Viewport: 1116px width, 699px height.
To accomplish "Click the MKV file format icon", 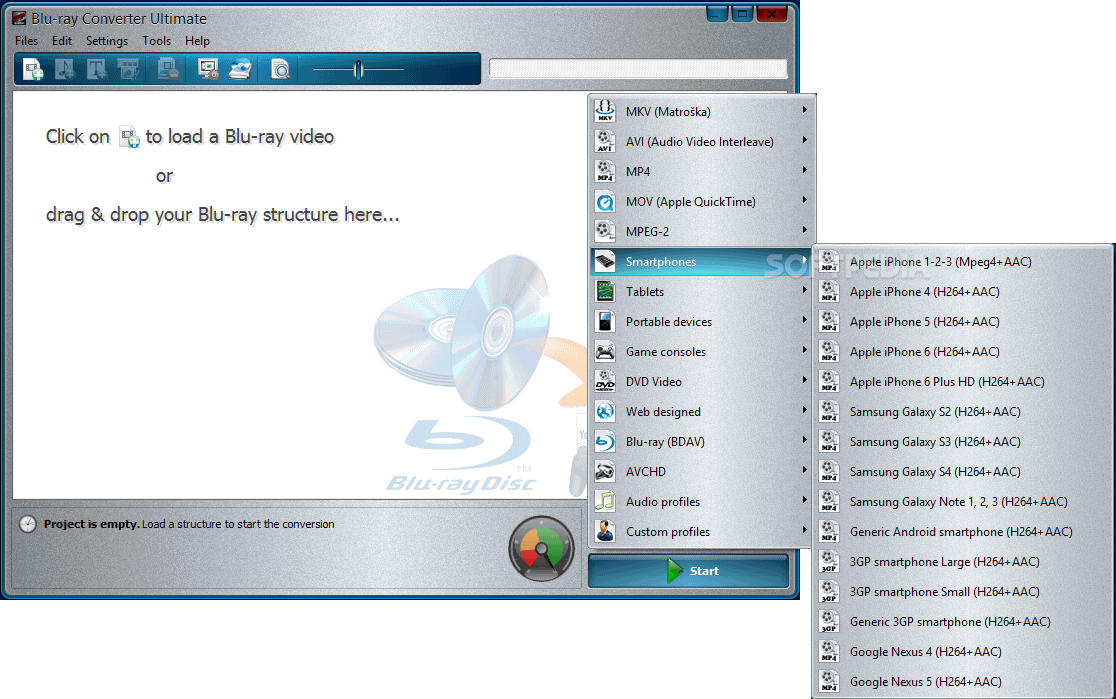I will click(x=605, y=111).
